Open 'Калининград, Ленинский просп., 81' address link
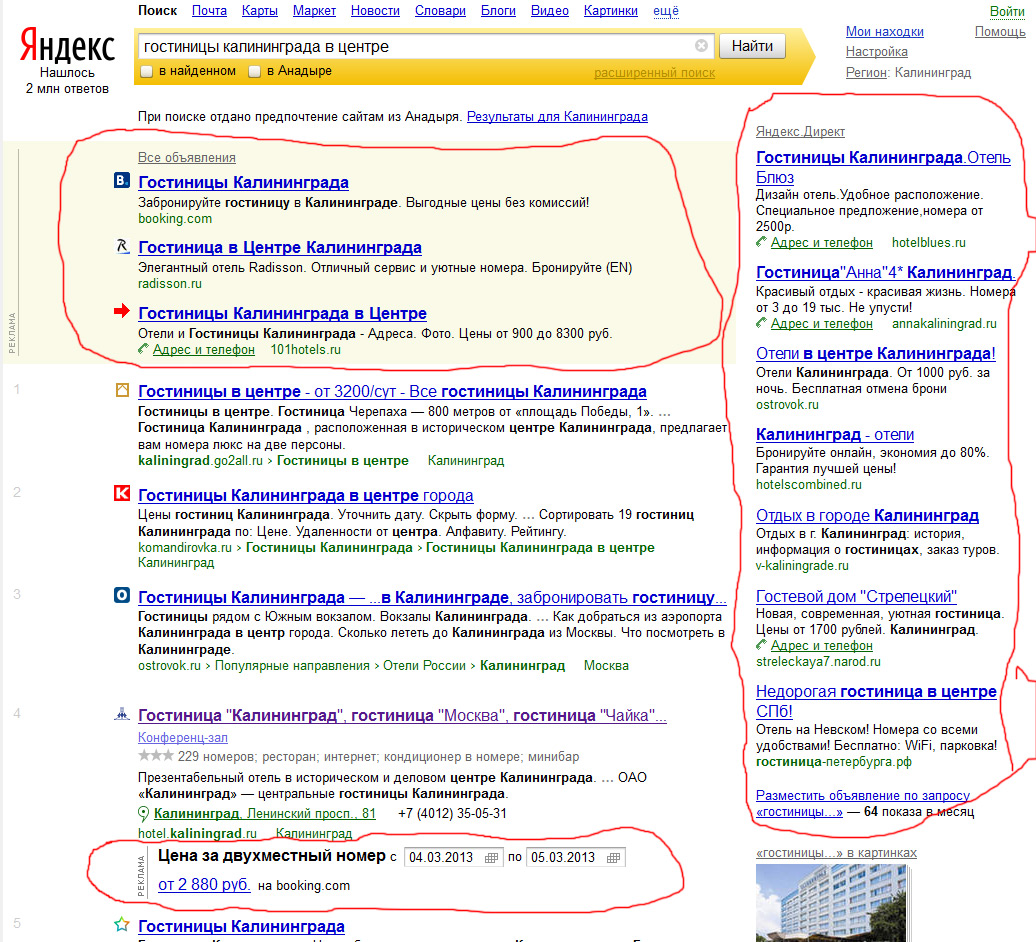This screenshot has width=1036, height=942. click(x=264, y=813)
